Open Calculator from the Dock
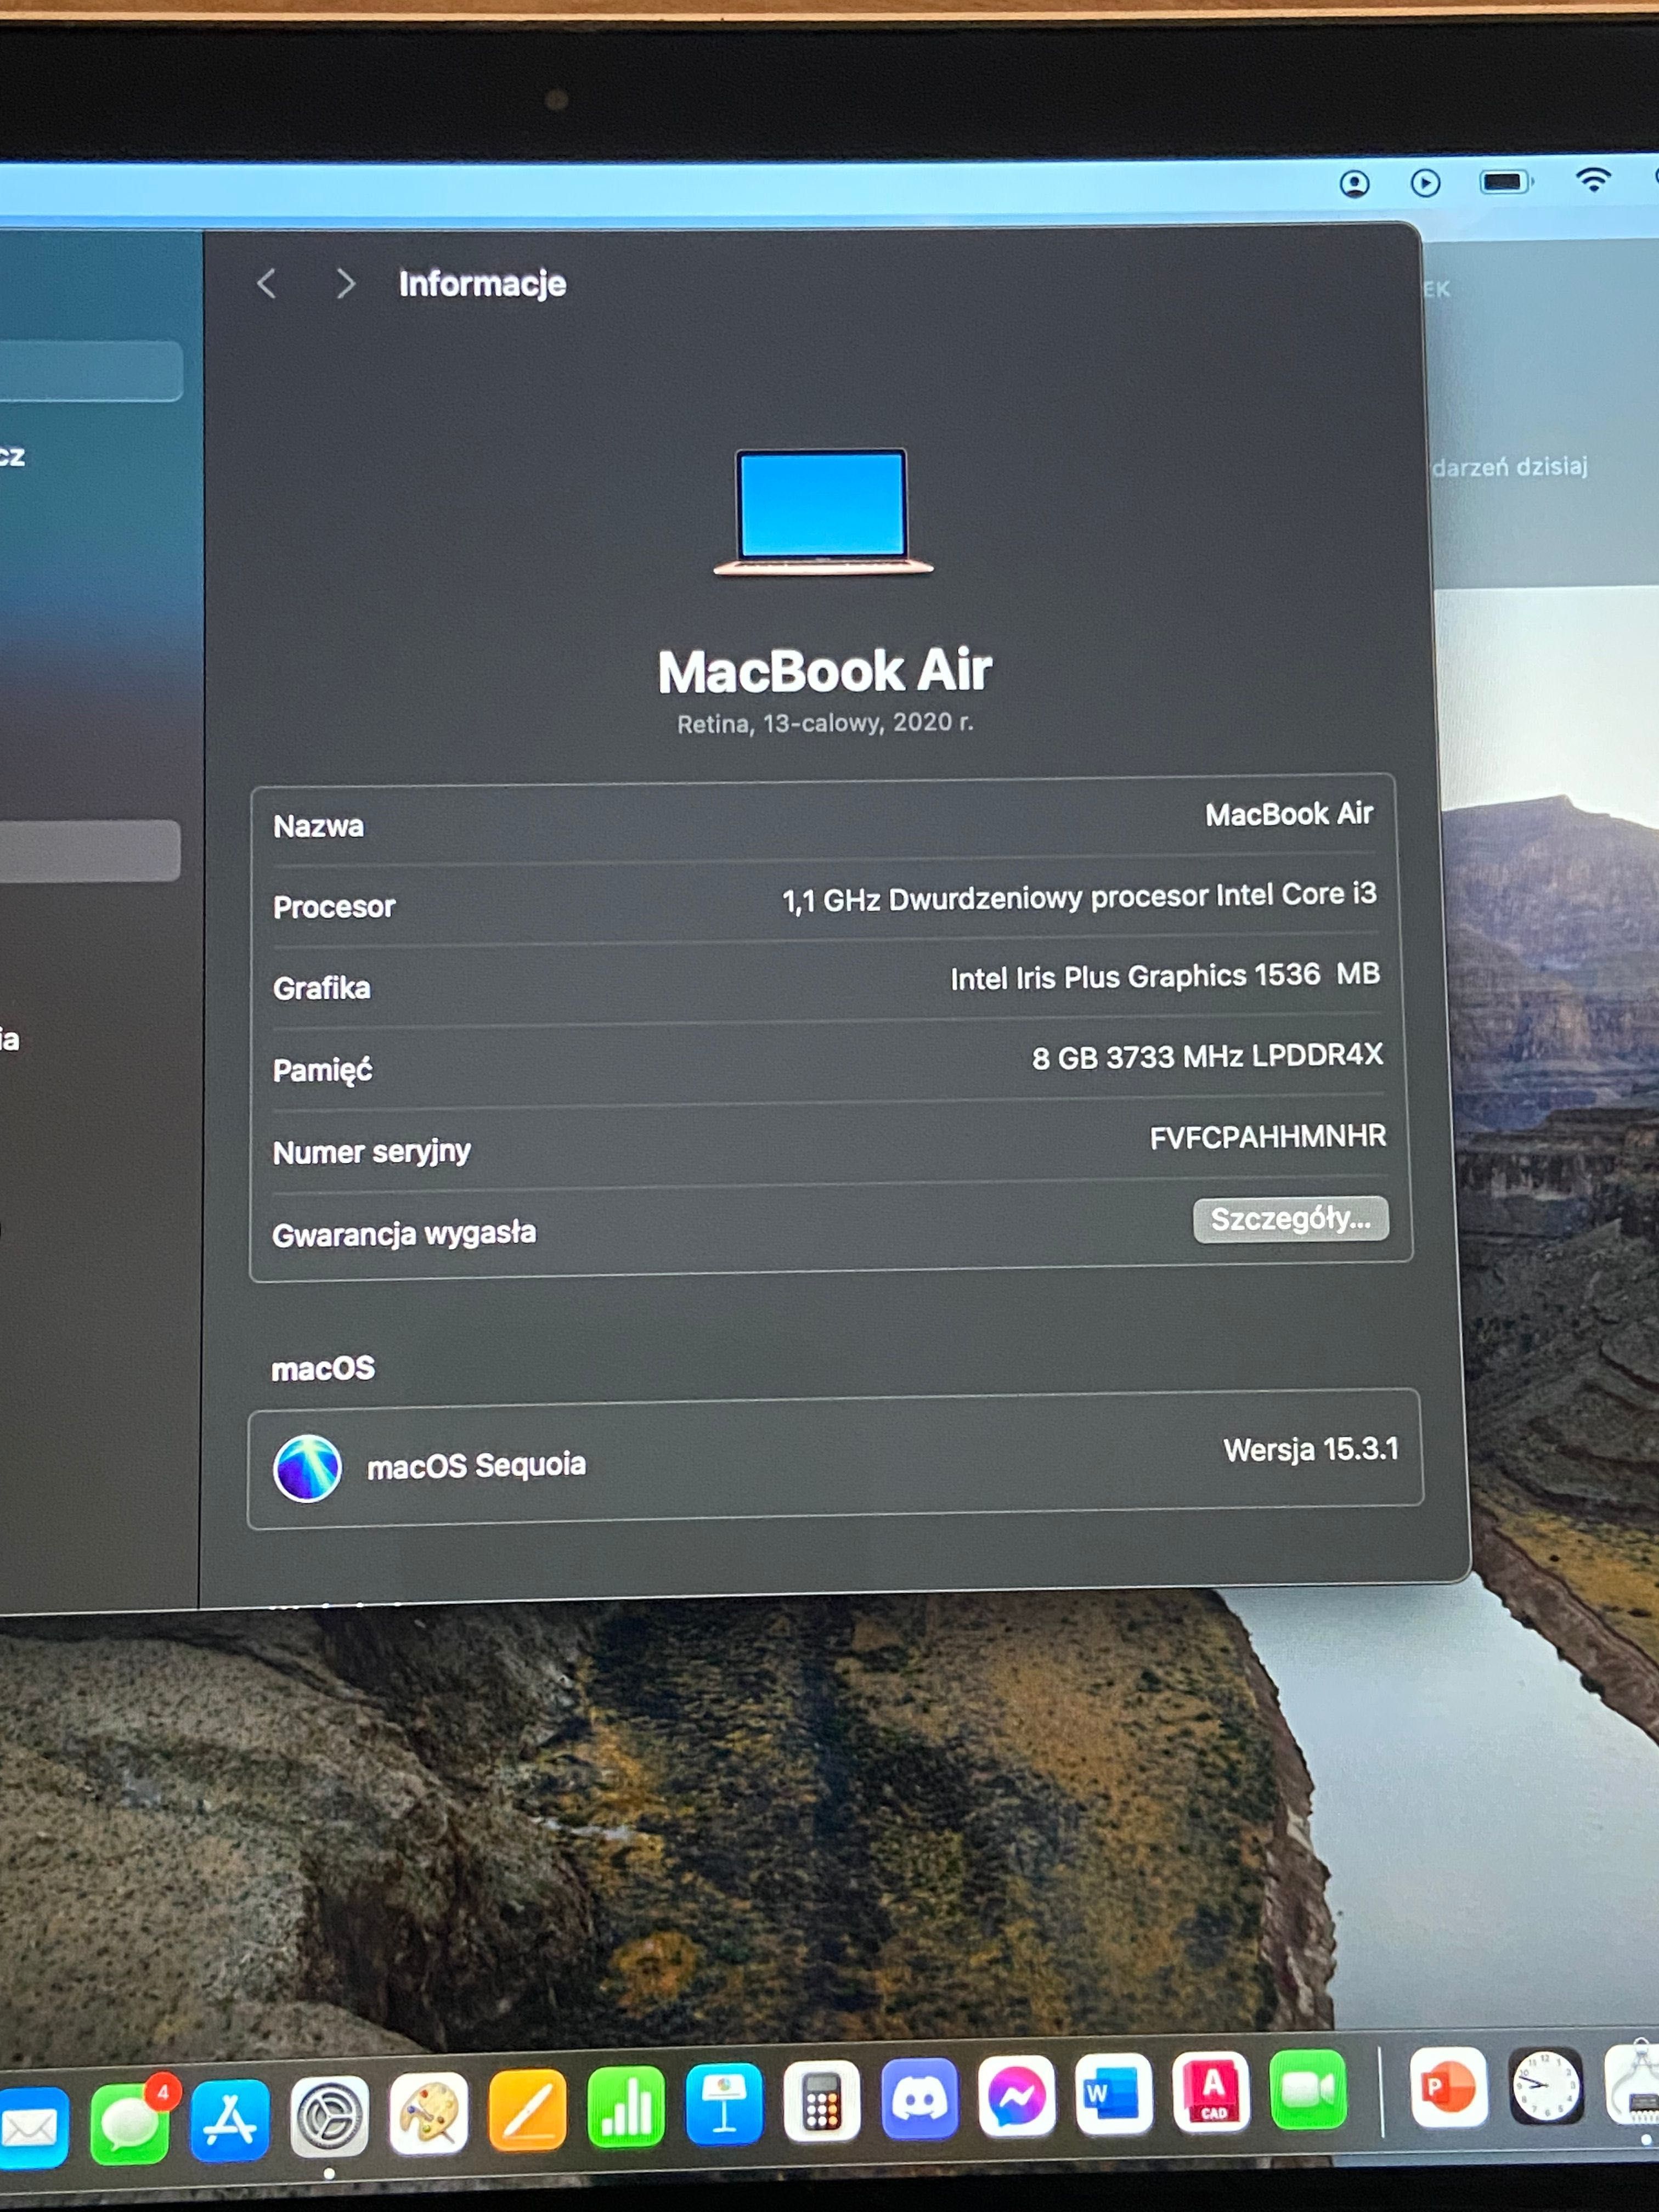The height and width of the screenshot is (2212, 1659). [x=822, y=2100]
